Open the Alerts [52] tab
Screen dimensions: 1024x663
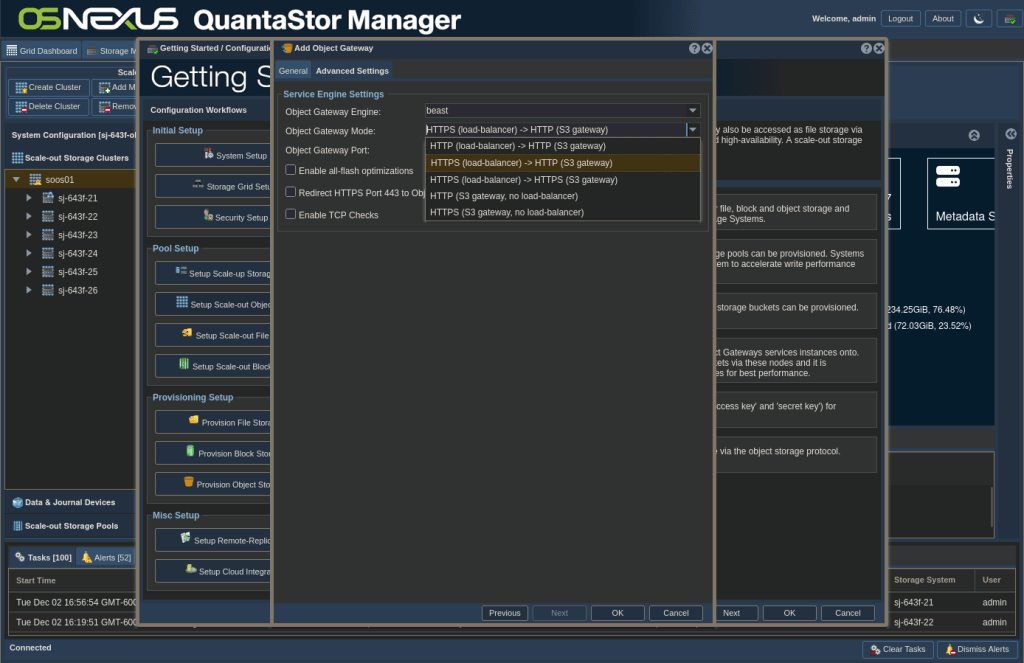click(x=106, y=557)
